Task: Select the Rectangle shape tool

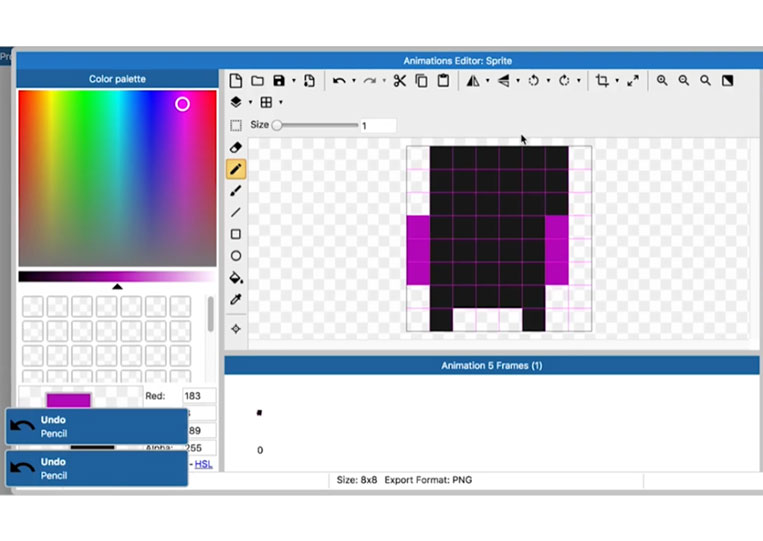Action: (236, 234)
